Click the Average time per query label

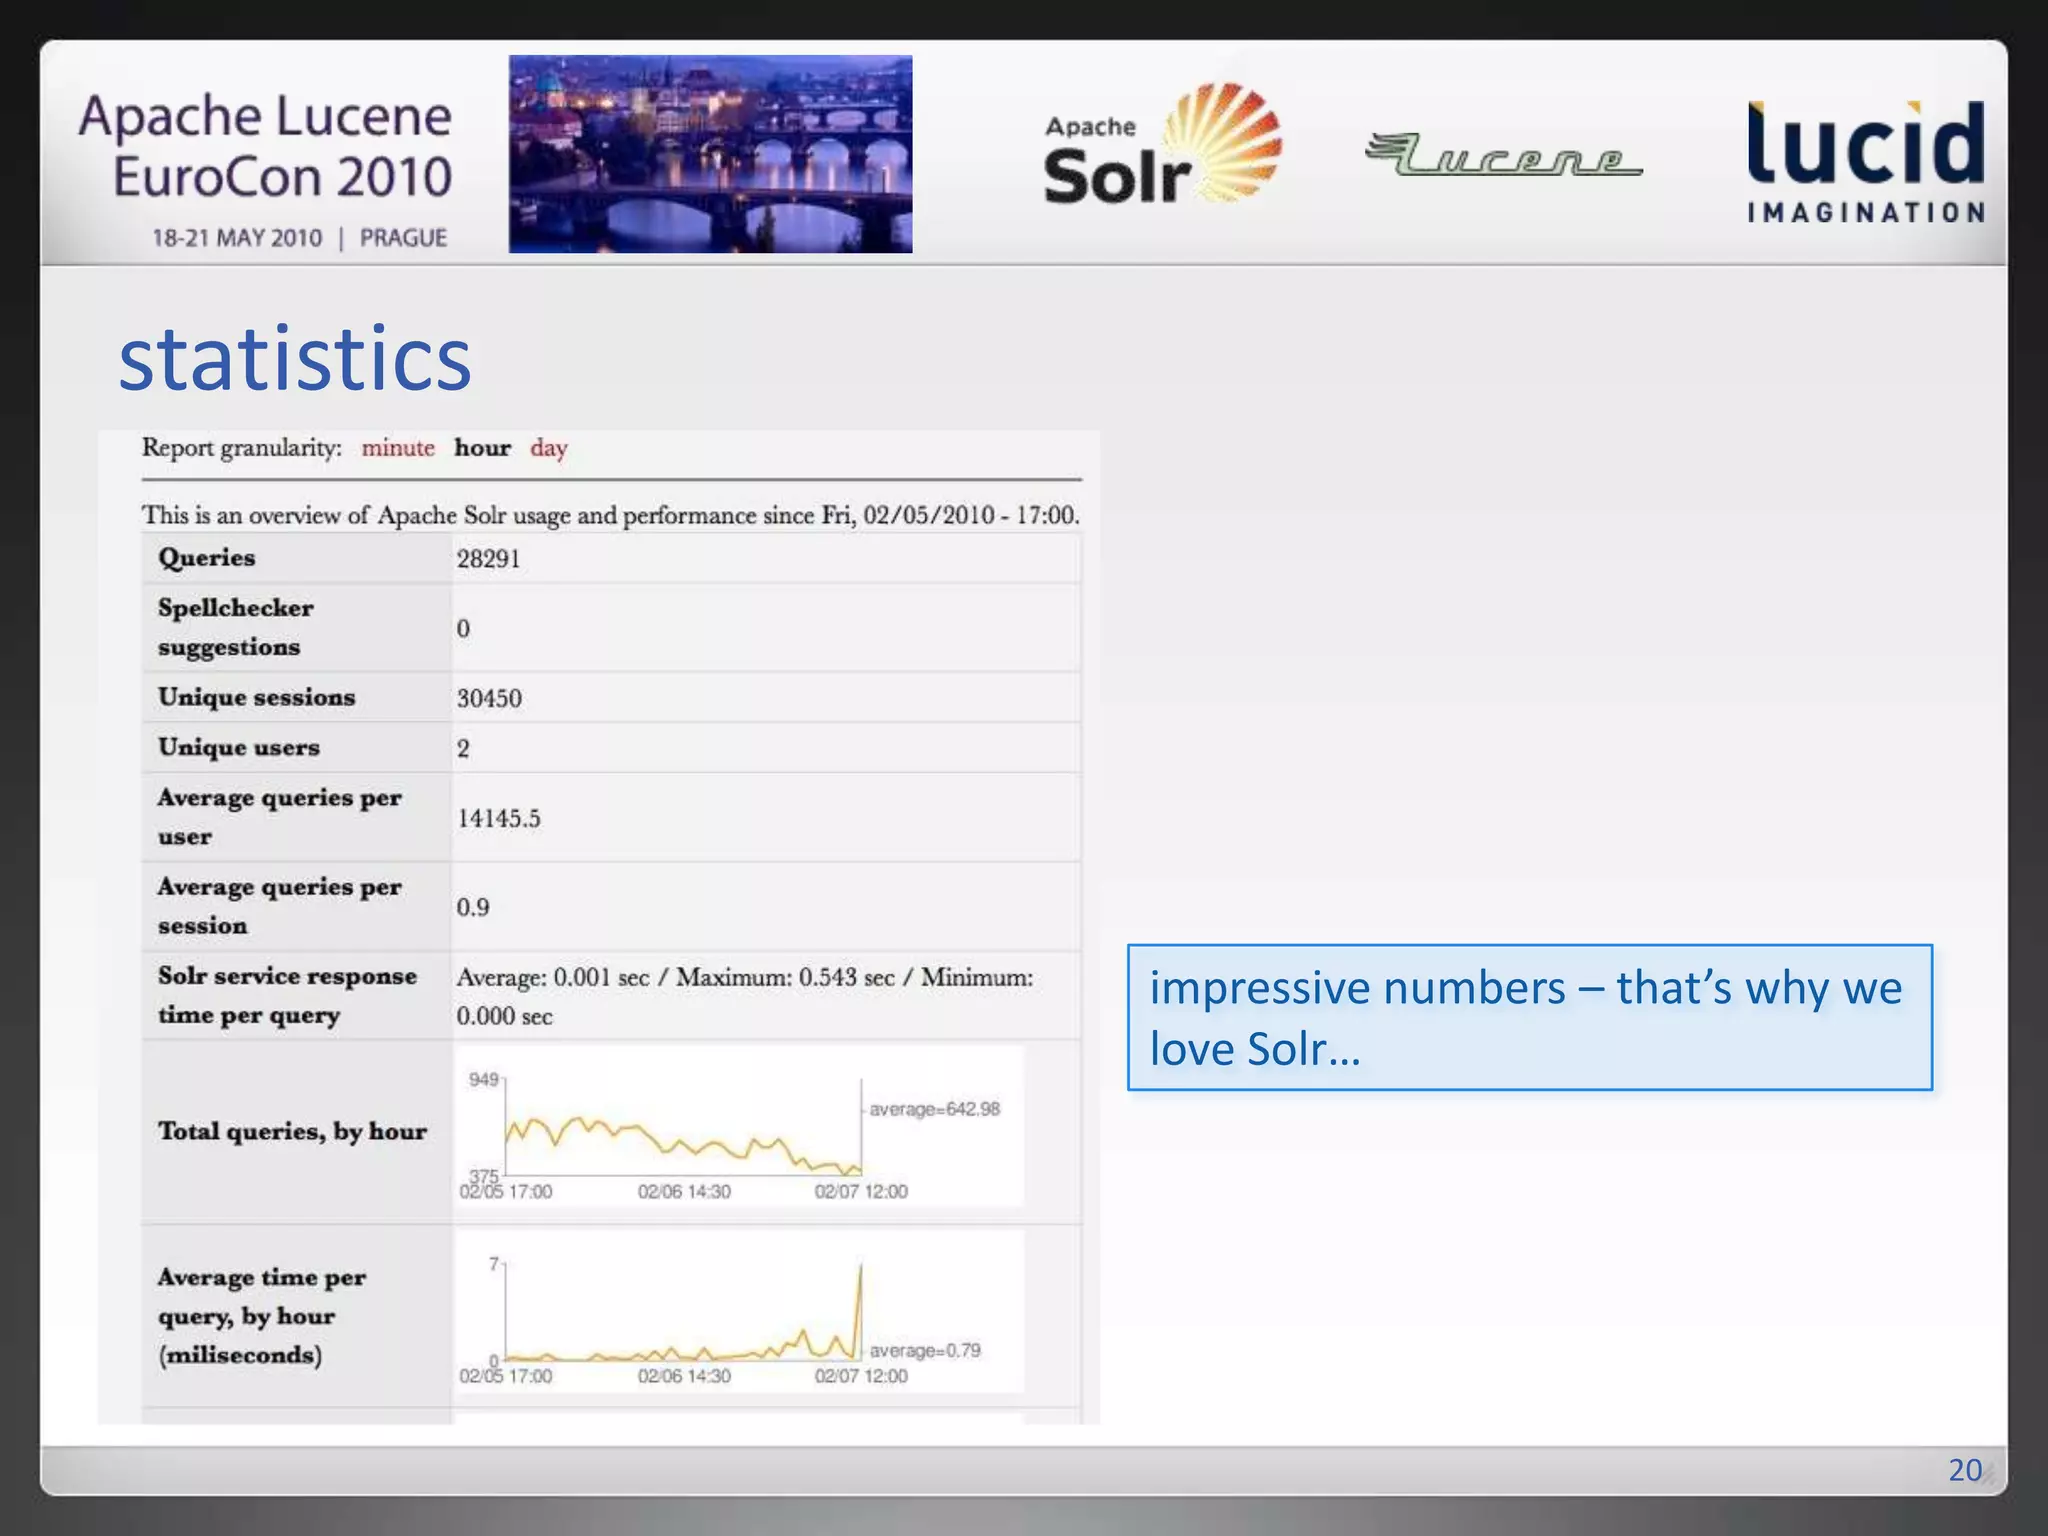[x=261, y=1316]
